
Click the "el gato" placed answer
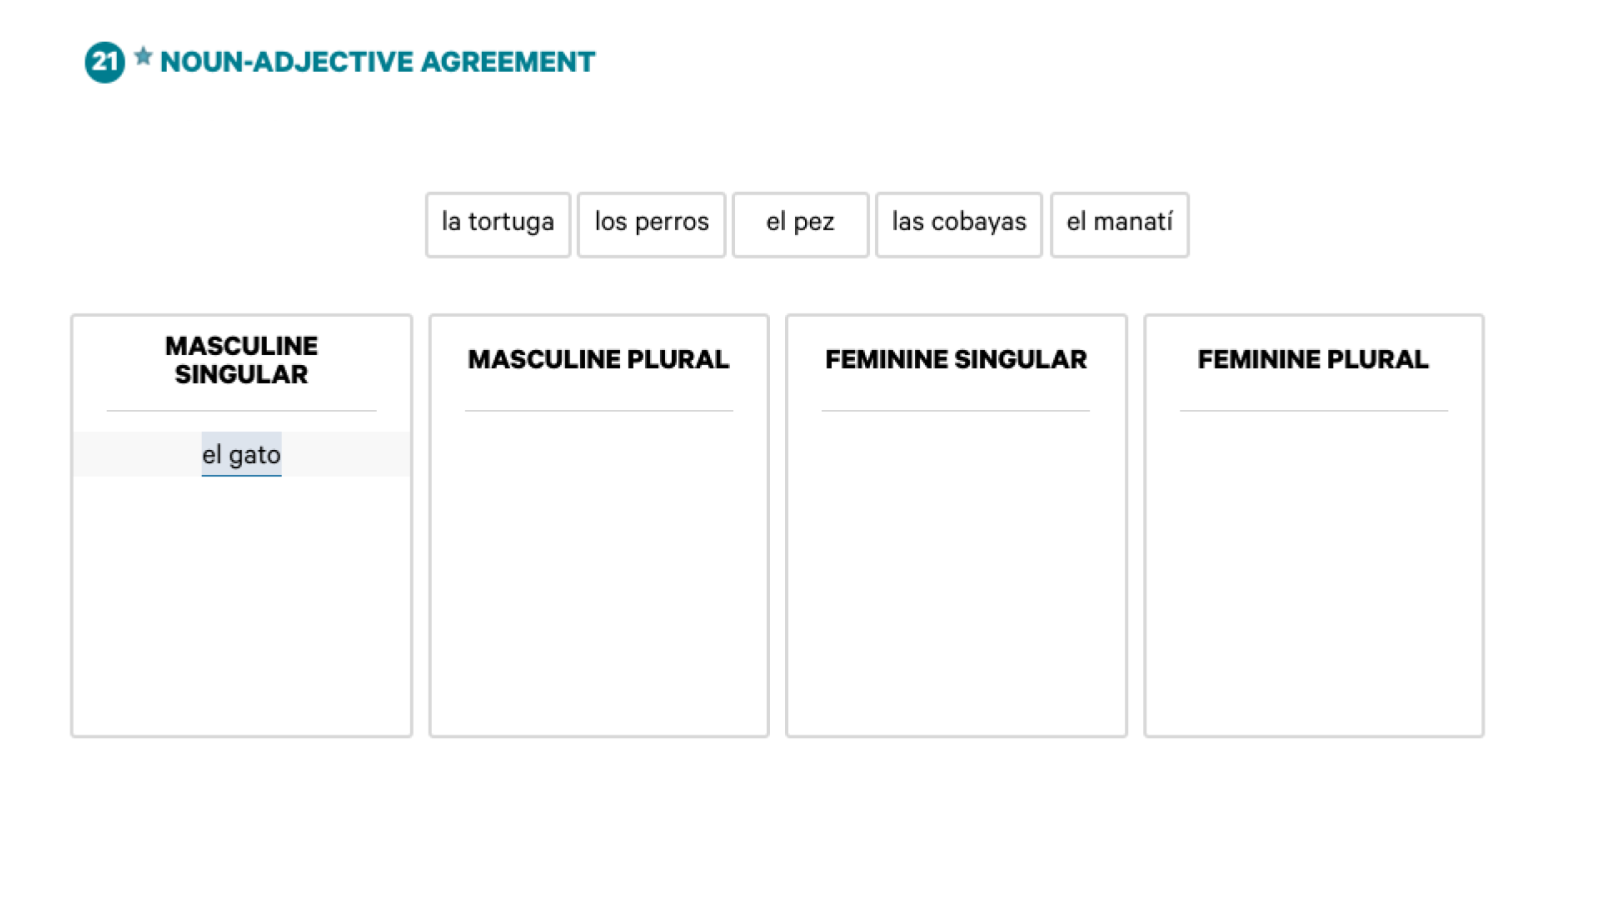[241, 455]
